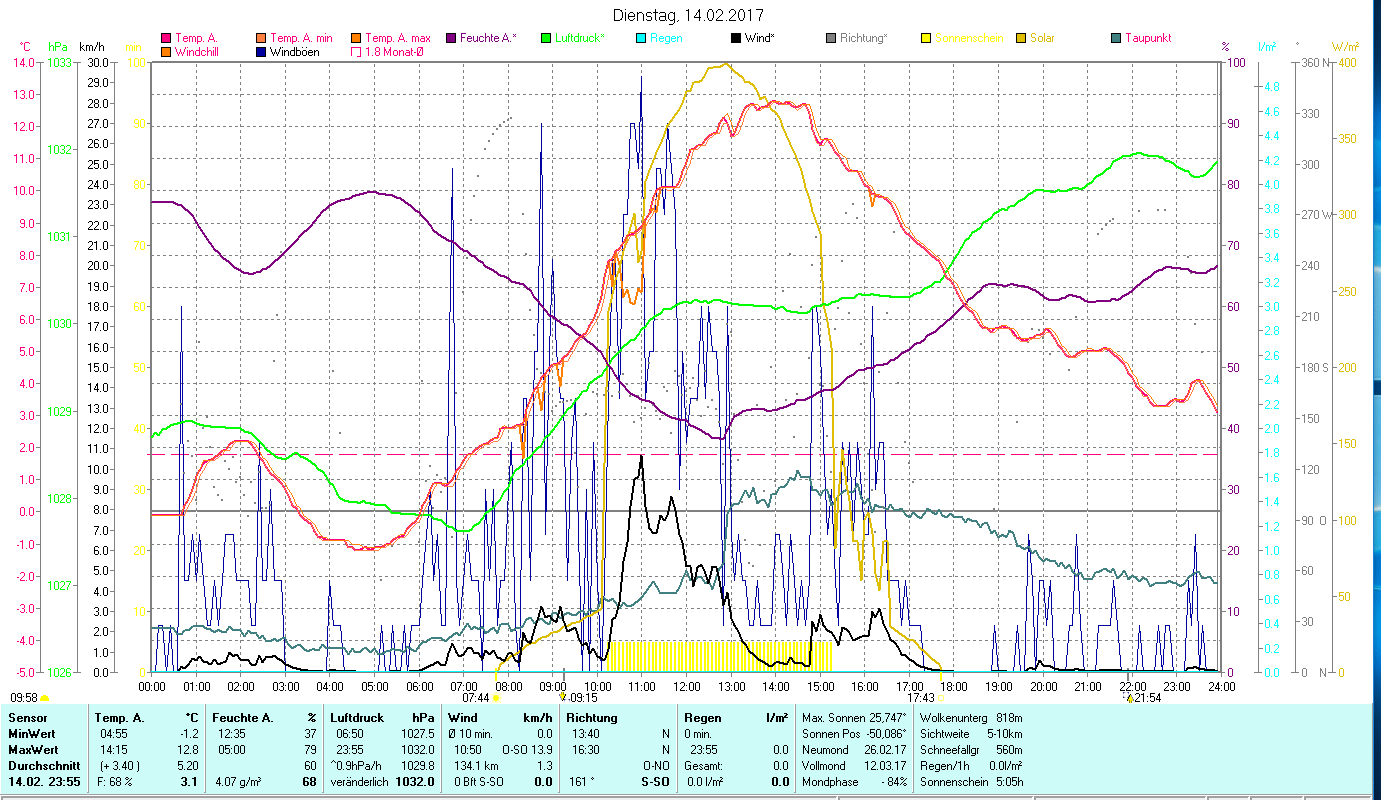Viewport: 1381px width, 800px height.
Task: Click the pink Temp. A. legend swatch
Action: pyautogui.click(x=165, y=38)
